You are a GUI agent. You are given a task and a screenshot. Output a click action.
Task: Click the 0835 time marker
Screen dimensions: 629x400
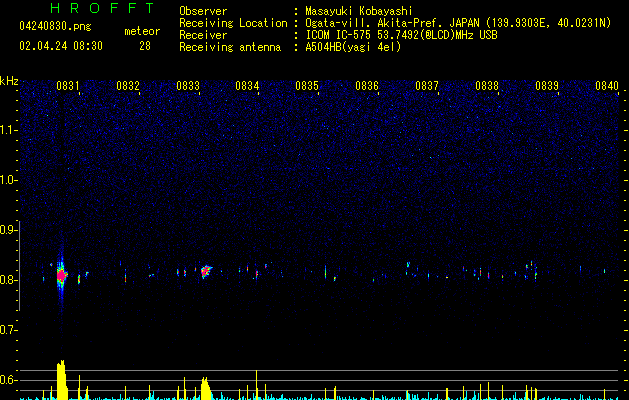307,86
